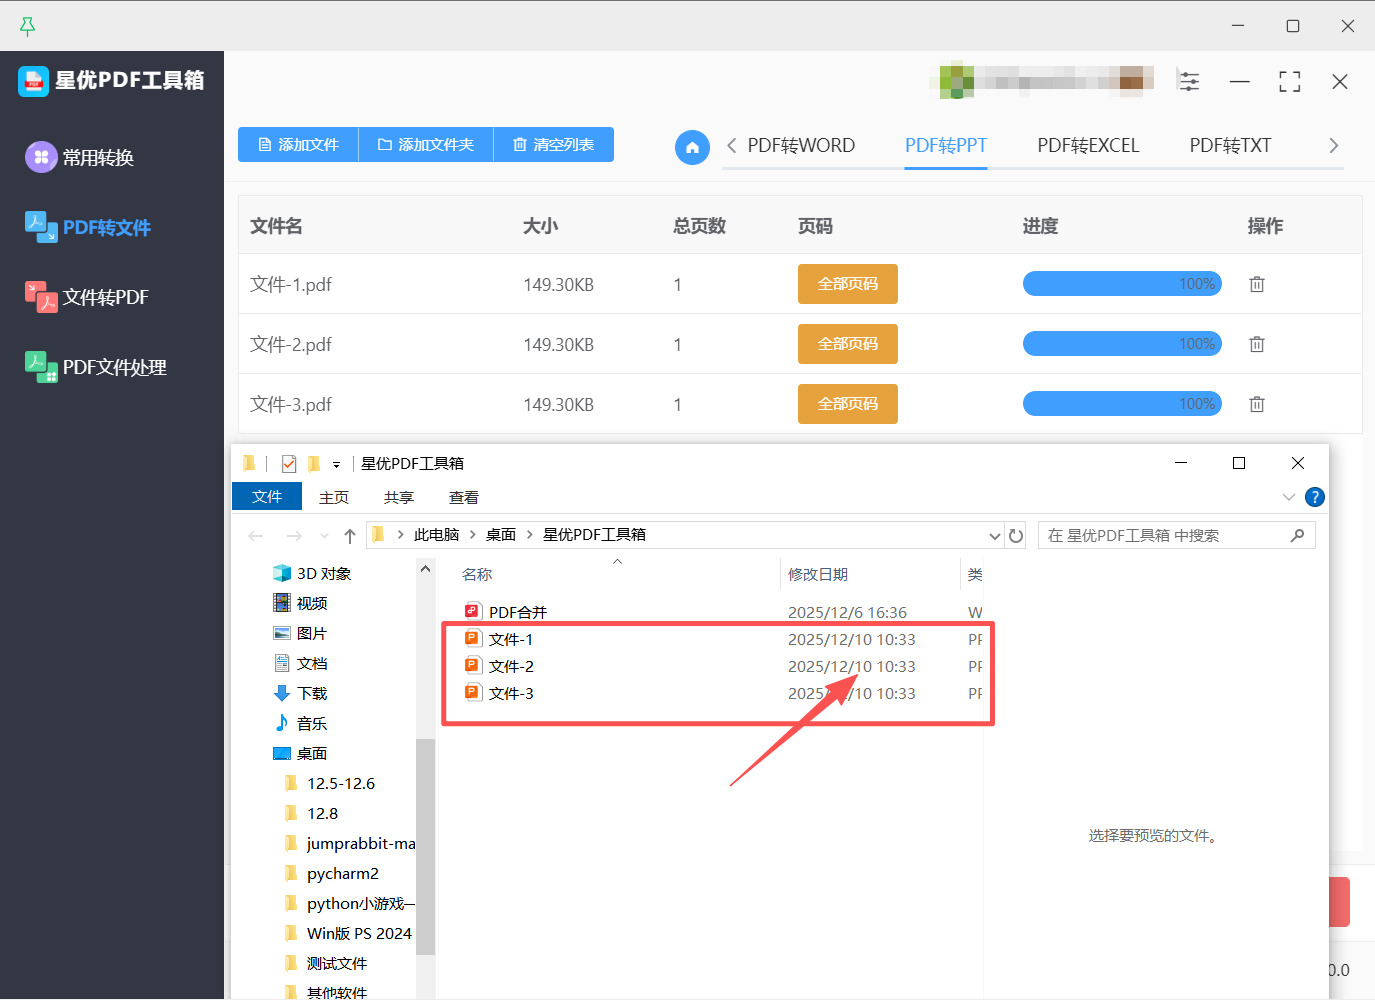This screenshot has width=1375, height=1000.
Task: Open the 共享 ribbon tab in Explorer
Action: 399,497
